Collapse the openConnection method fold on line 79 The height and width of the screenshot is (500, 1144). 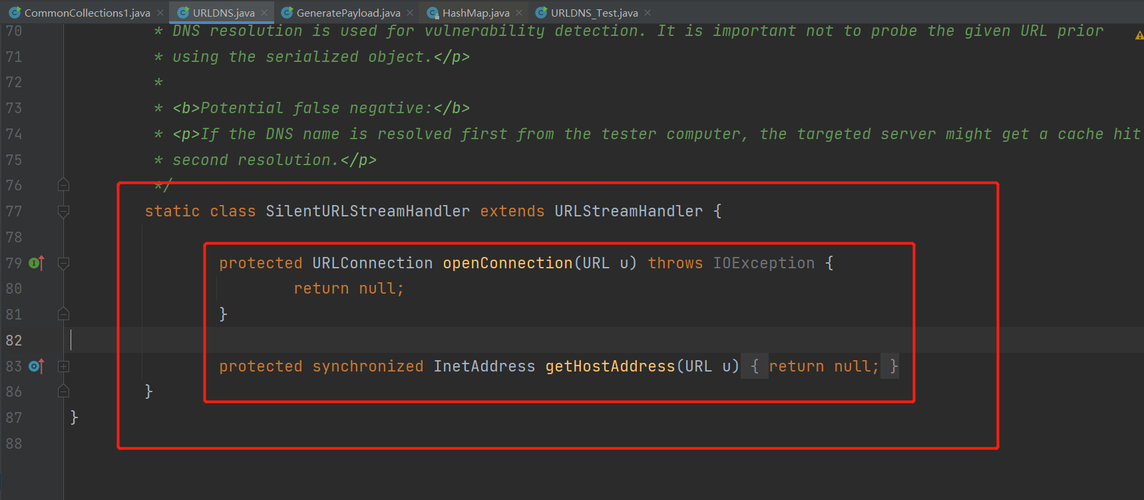63,263
